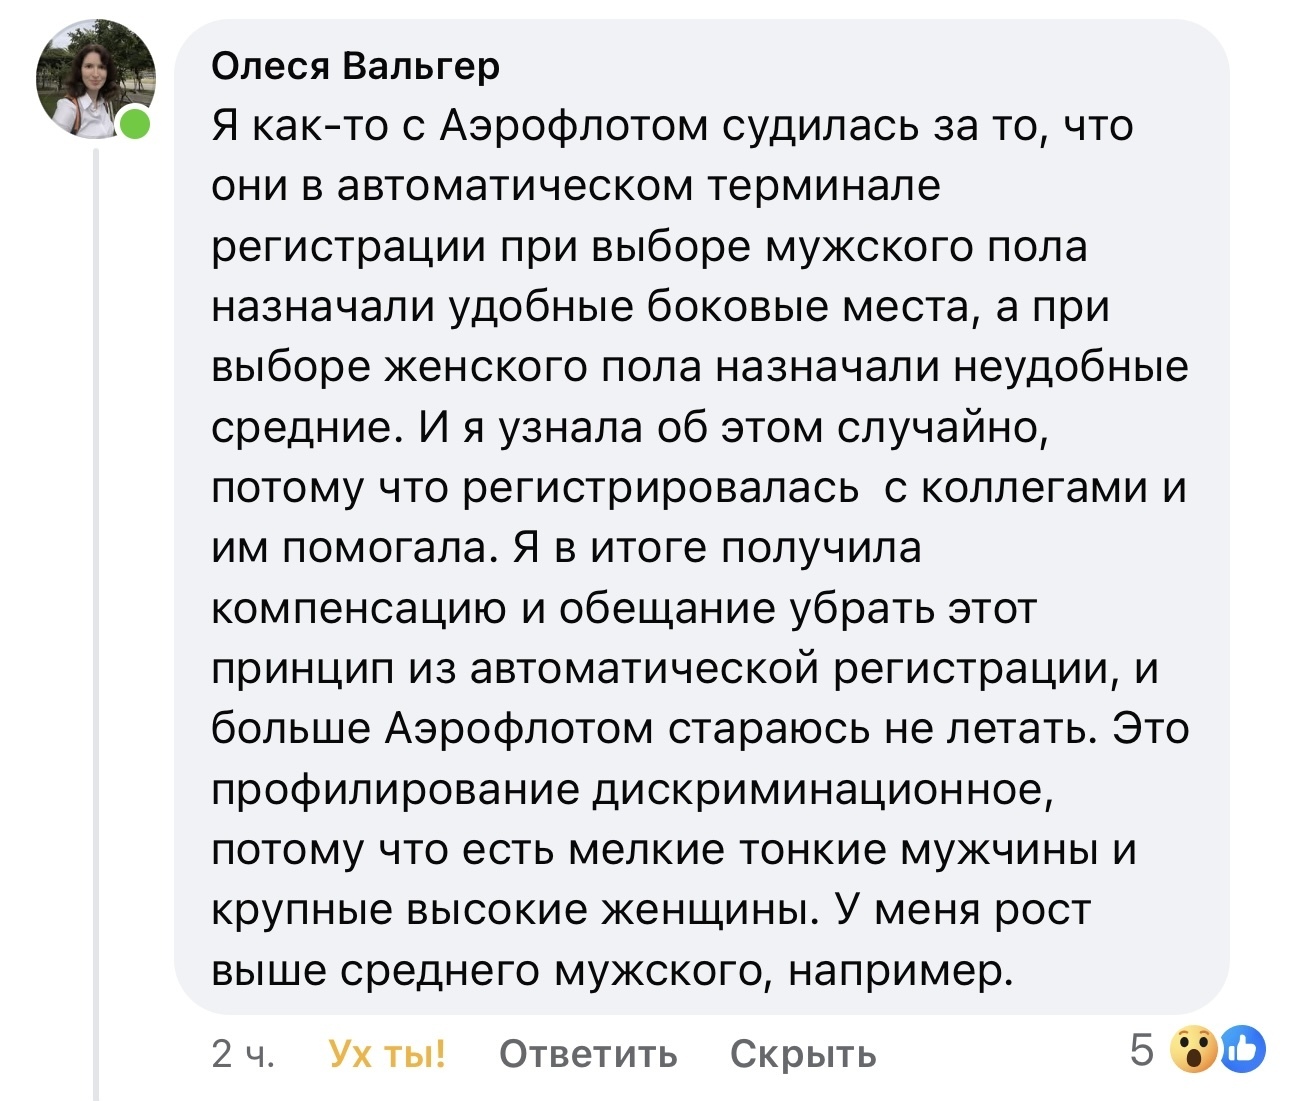Open the '2 ч.' timestamp link

[x=243, y=1053]
